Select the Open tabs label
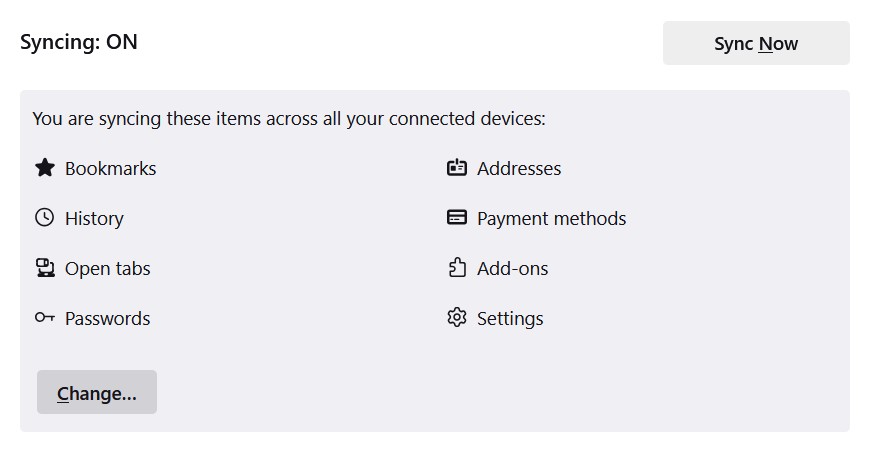 point(108,268)
